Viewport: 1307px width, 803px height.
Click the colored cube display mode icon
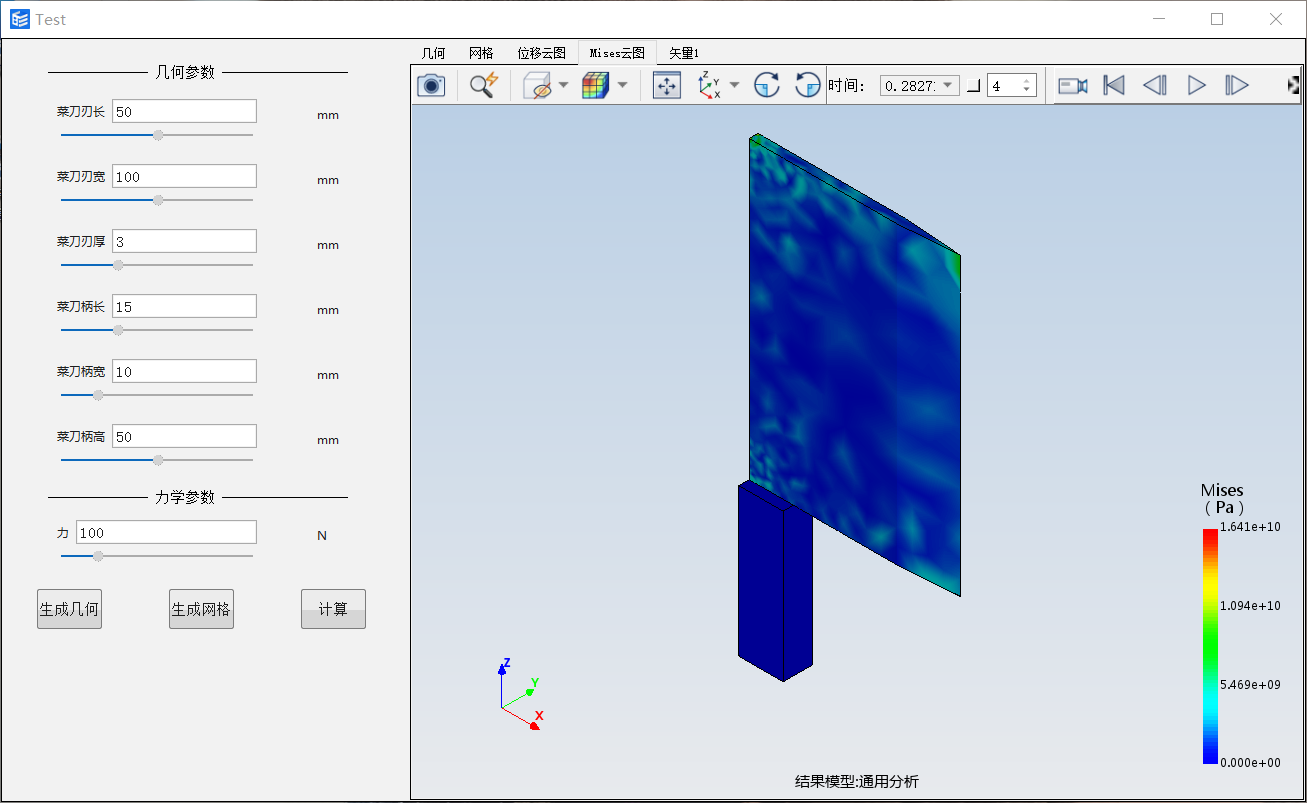[x=596, y=85]
